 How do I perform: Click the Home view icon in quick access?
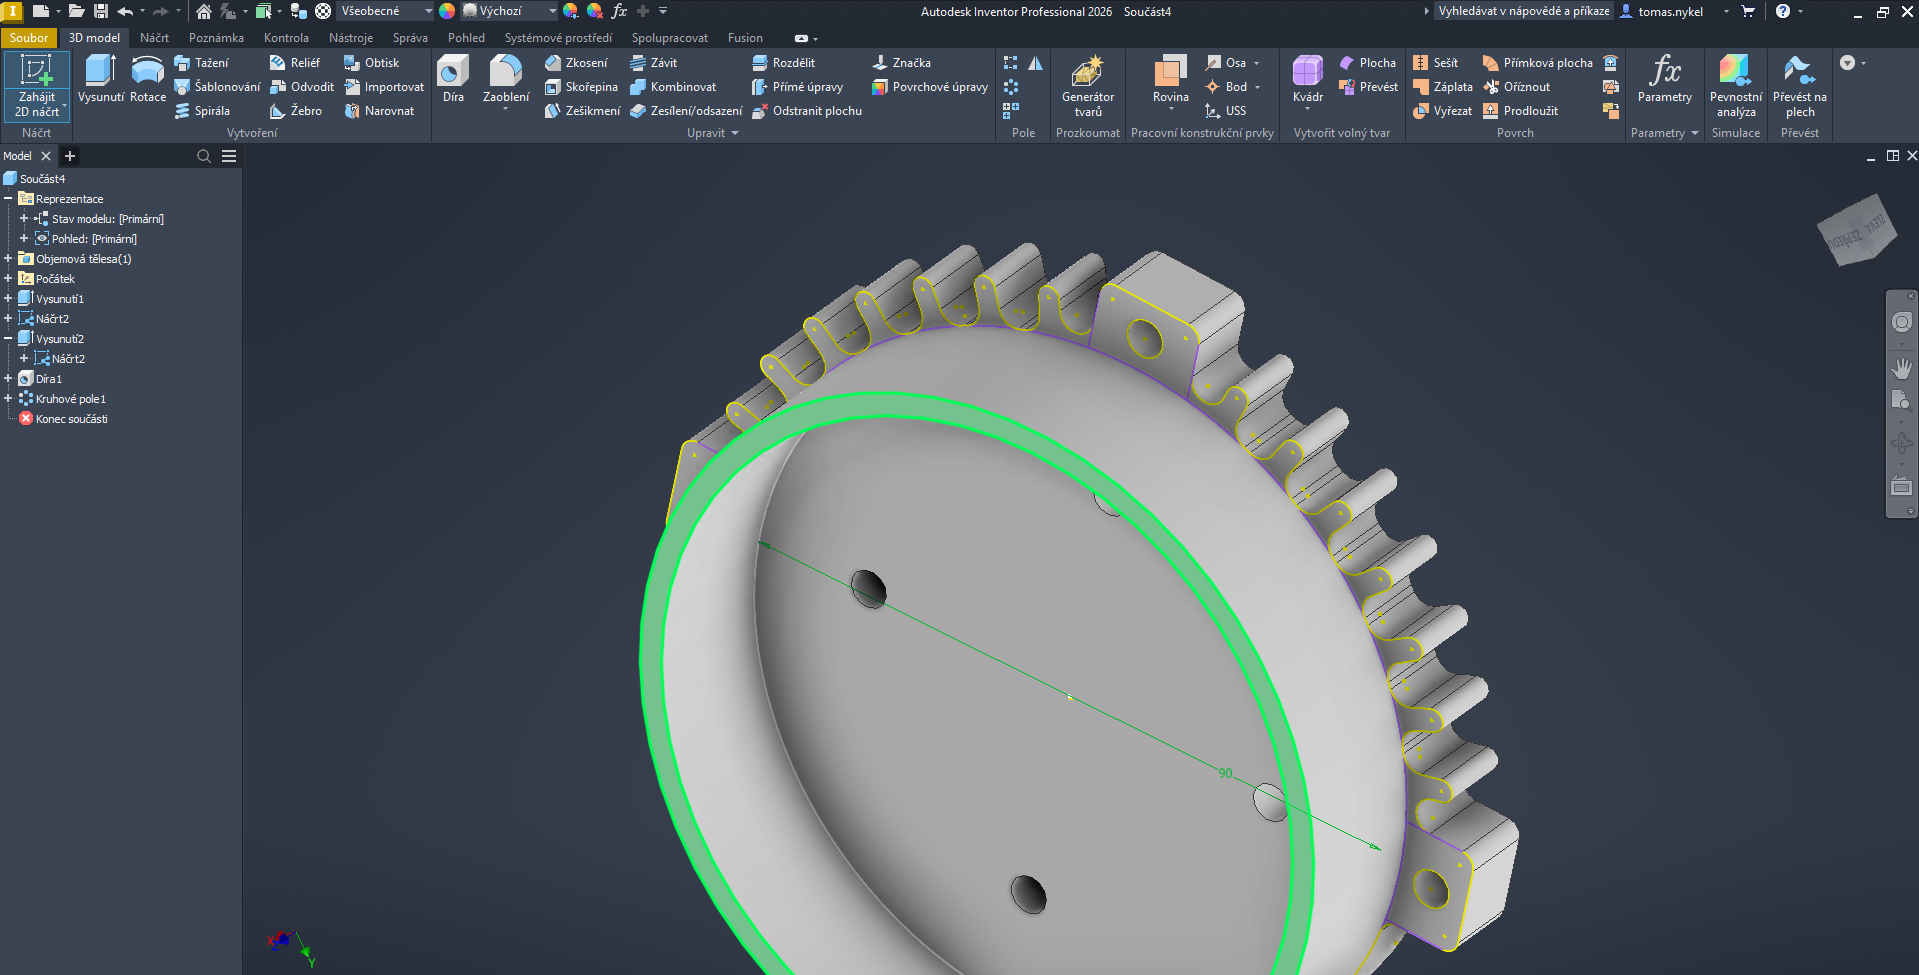pos(204,11)
